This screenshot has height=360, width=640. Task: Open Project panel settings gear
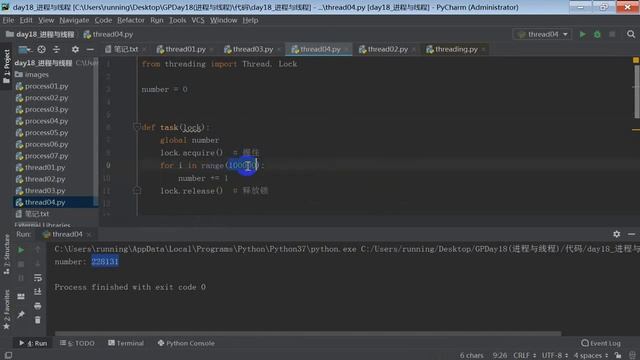pyautogui.click(x=75, y=49)
